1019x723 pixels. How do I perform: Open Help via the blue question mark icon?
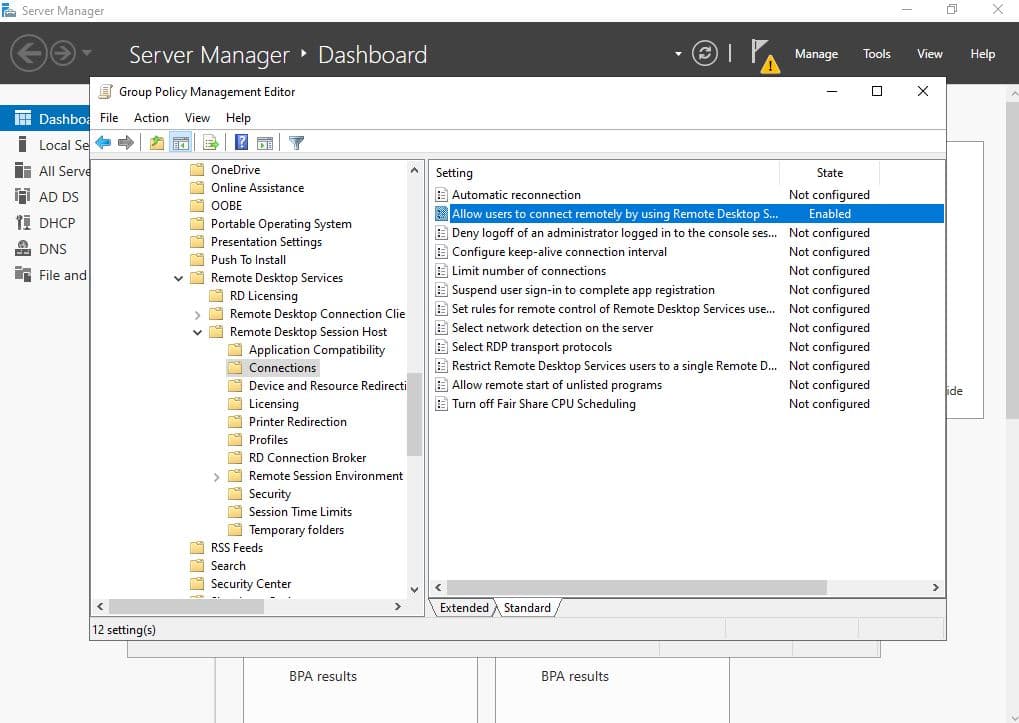coord(241,143)
